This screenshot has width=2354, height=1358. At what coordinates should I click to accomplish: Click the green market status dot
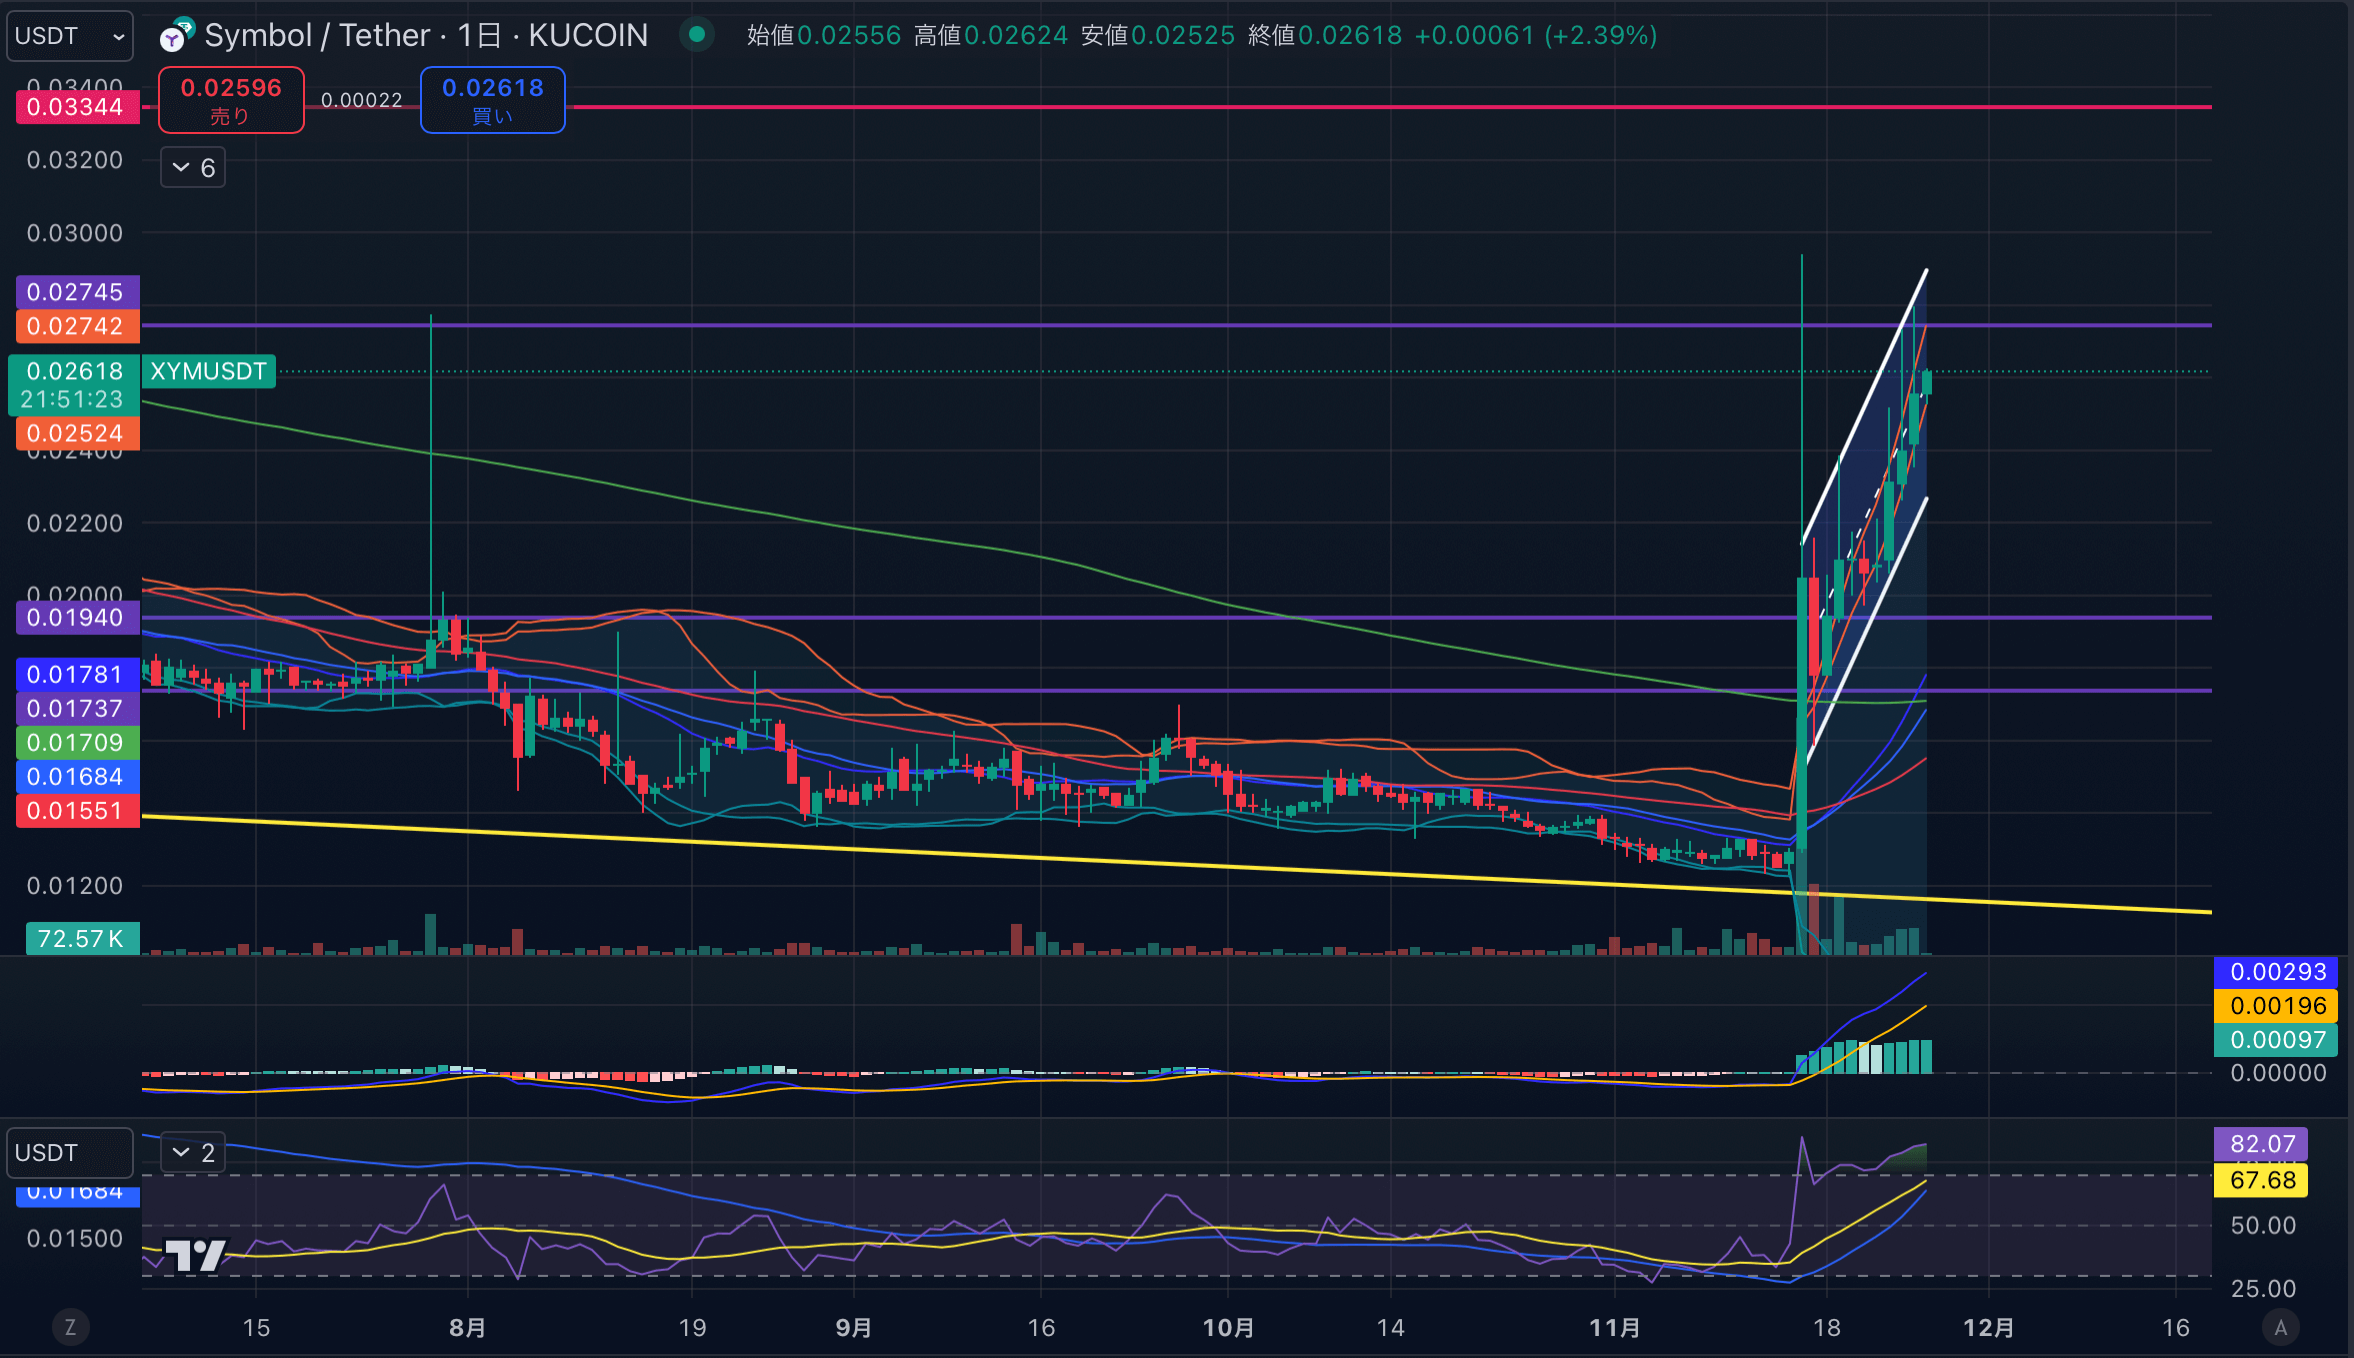click(x=697, y=35)
